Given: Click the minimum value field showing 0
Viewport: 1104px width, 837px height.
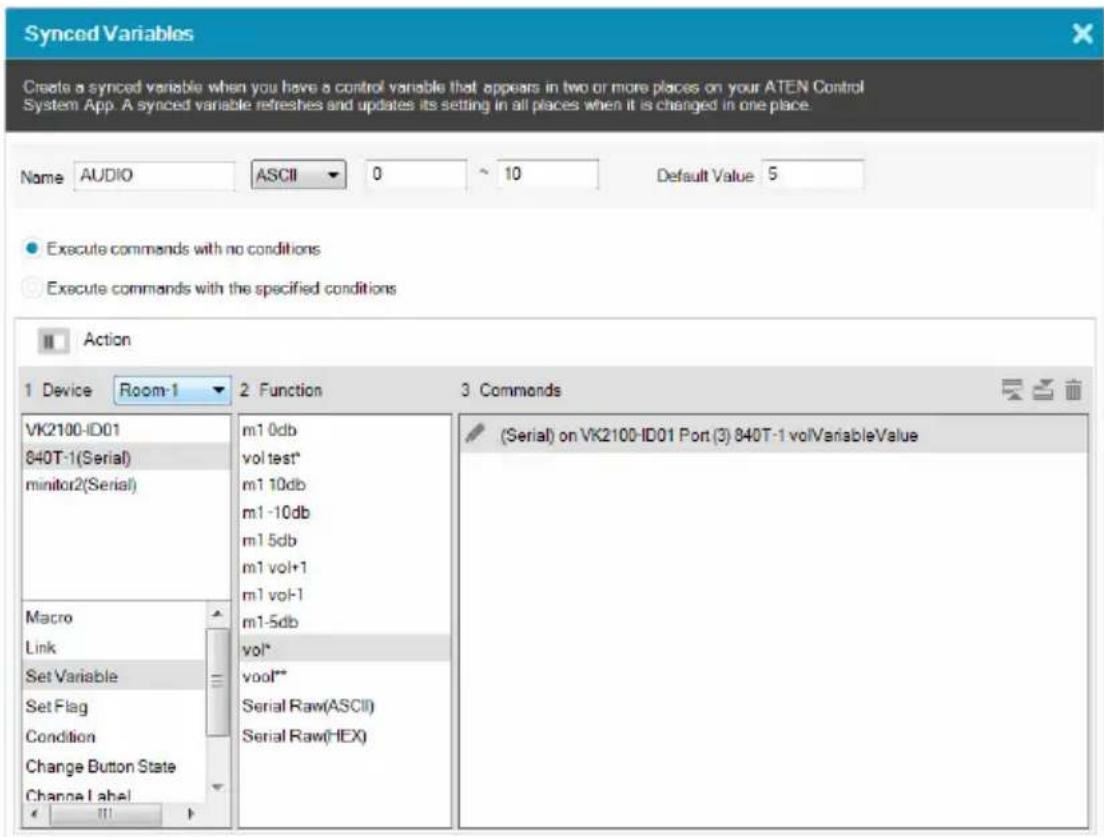Looking at the screenshot, I should tap(416, 174).
